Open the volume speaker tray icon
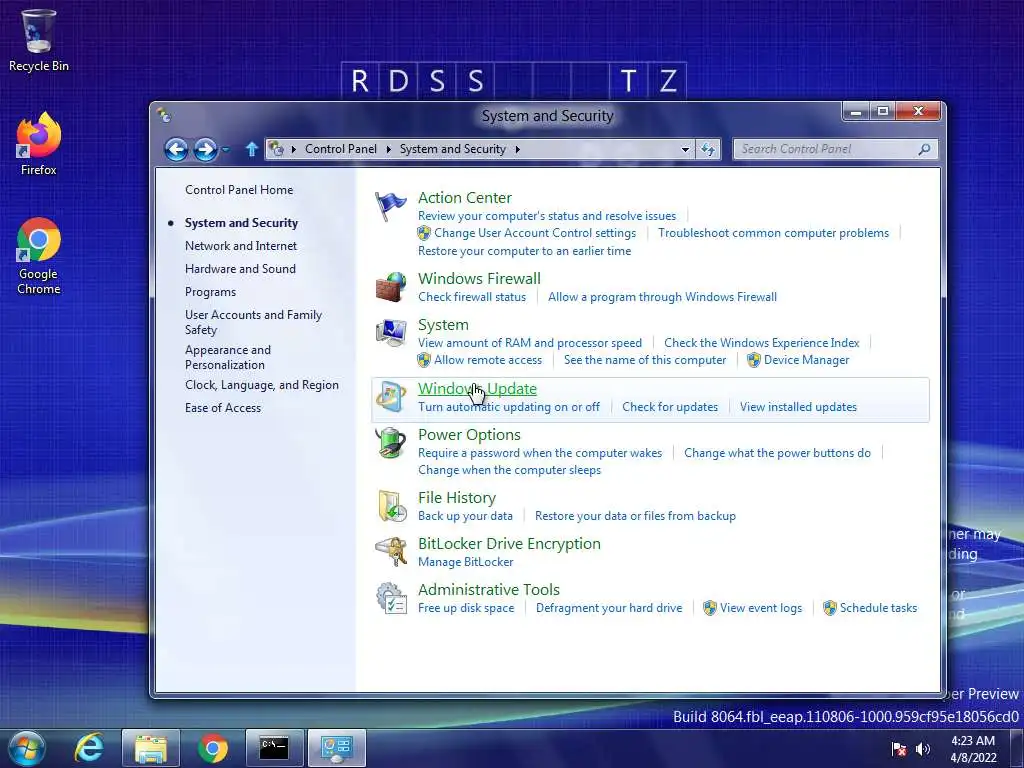The image size is (1024, 768). (x=923, y=749)
